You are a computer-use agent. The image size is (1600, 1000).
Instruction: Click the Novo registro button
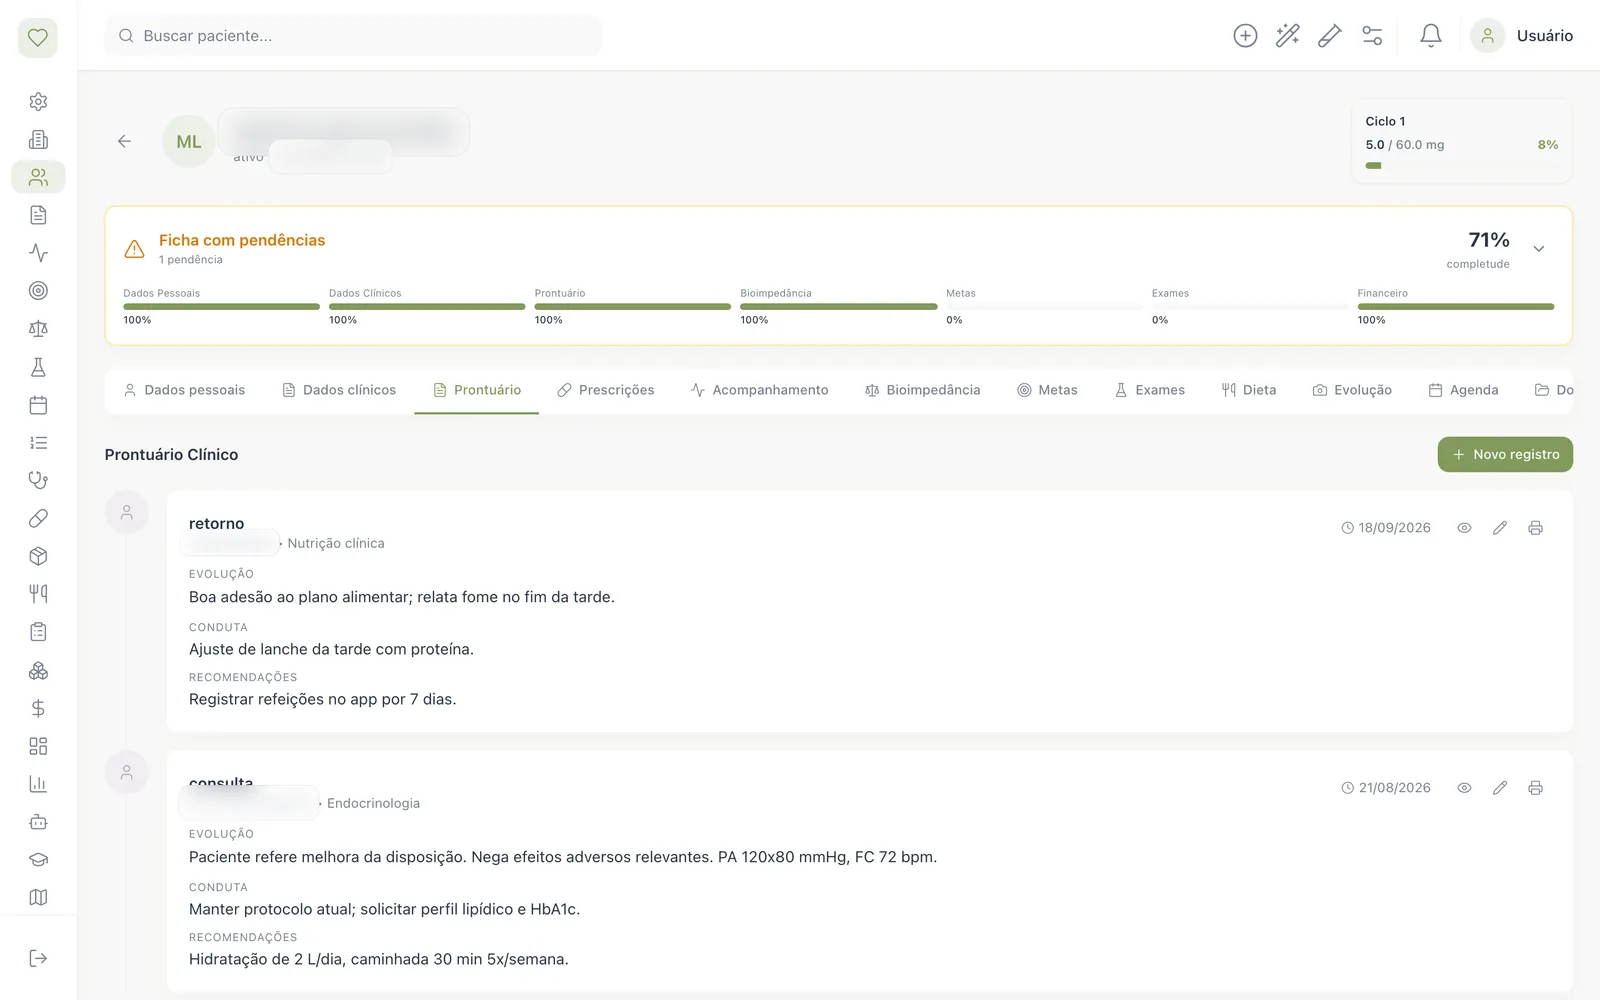tap(1505, 454)
